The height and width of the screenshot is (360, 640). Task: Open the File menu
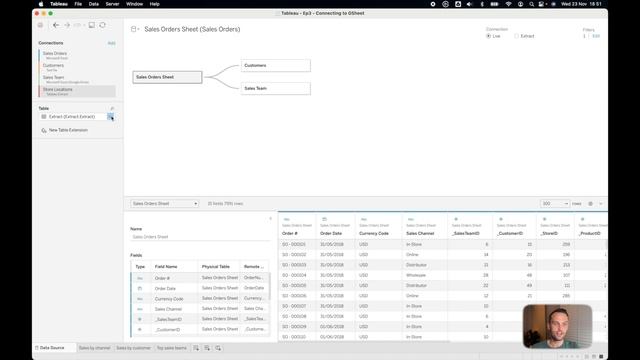(78, 4)
